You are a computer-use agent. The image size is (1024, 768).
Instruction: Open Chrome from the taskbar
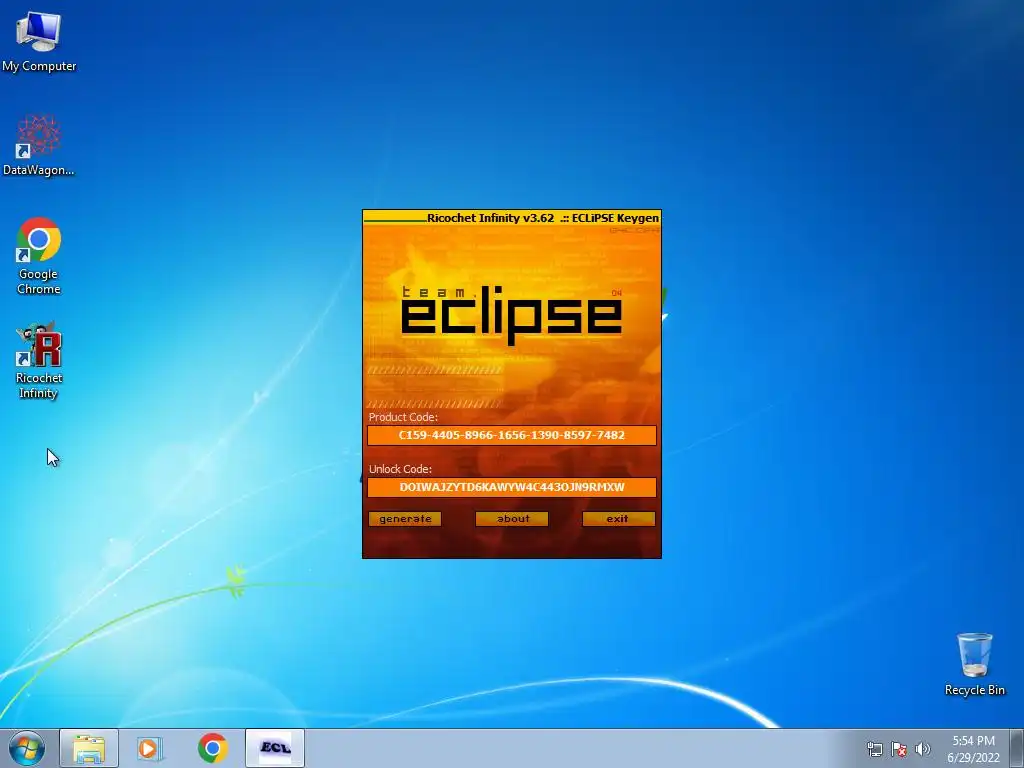(x=212, y=748)
